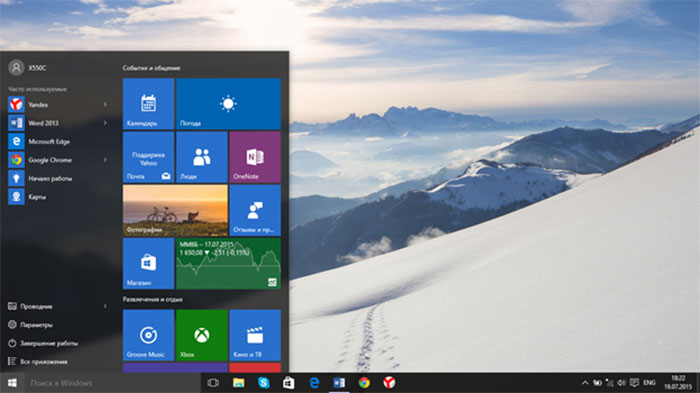This screenshot has height=393, width=700.
Task: Open Edge on the taskbar
Action: point(314,383)
